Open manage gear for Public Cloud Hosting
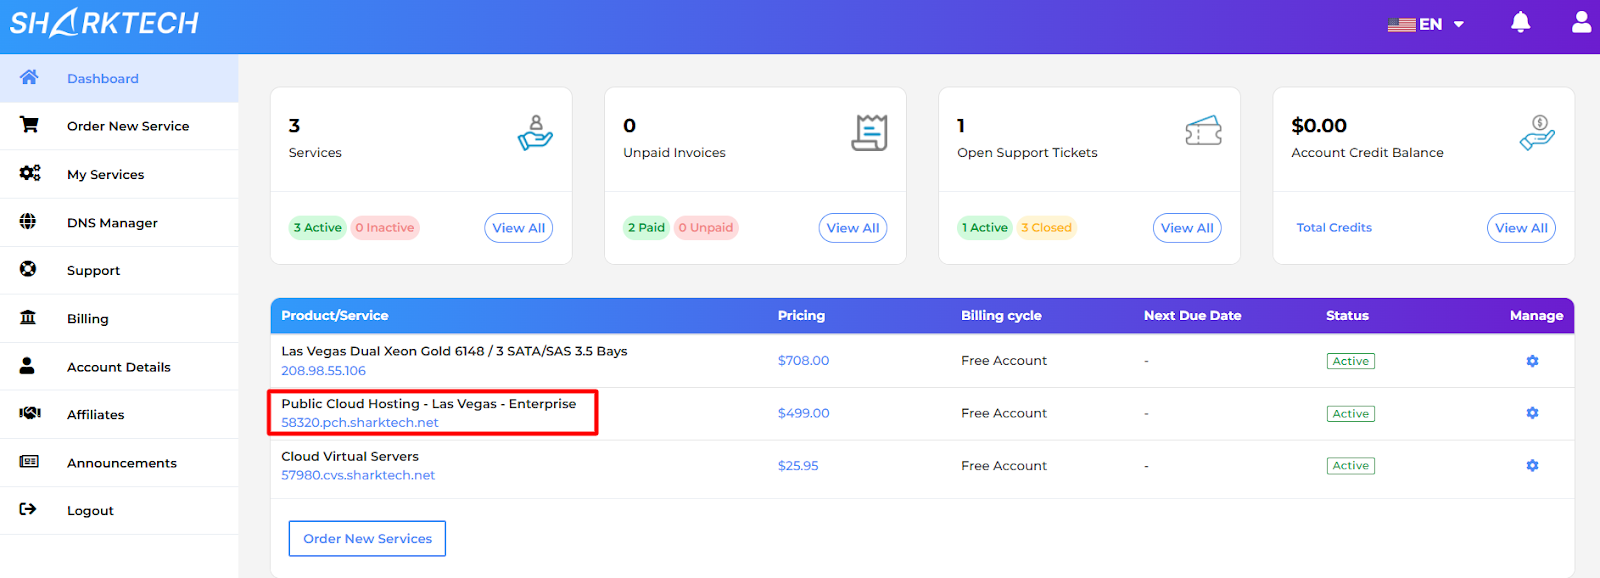The image size is (1600, 578). coord(1532,413)
